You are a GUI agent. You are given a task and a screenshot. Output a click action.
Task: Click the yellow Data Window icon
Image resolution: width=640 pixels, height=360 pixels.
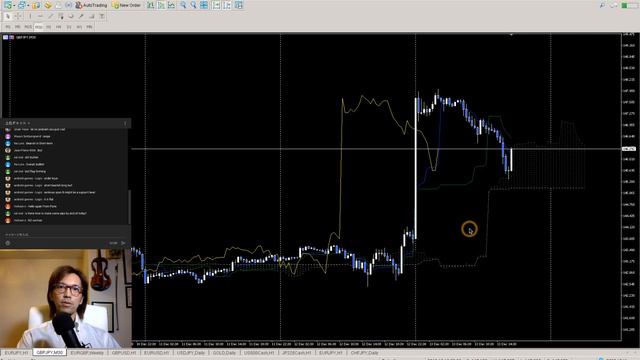48,5
